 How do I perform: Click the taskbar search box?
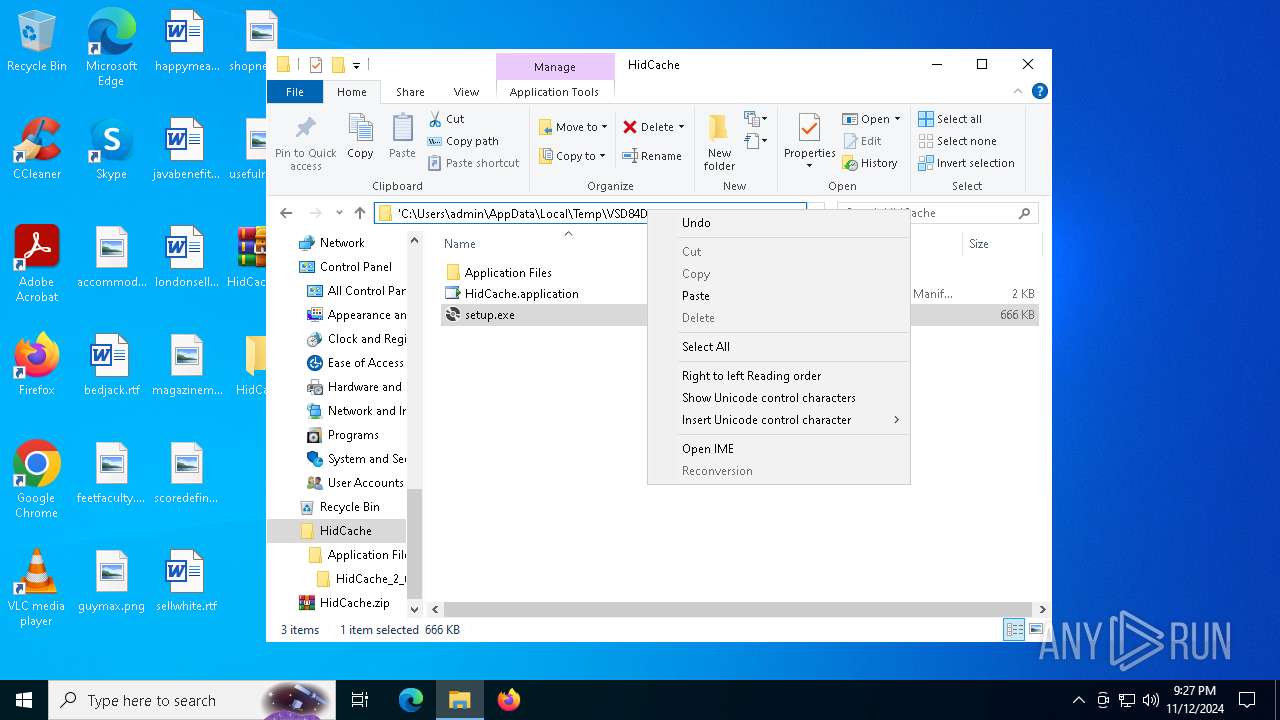[x=192, y=700]
